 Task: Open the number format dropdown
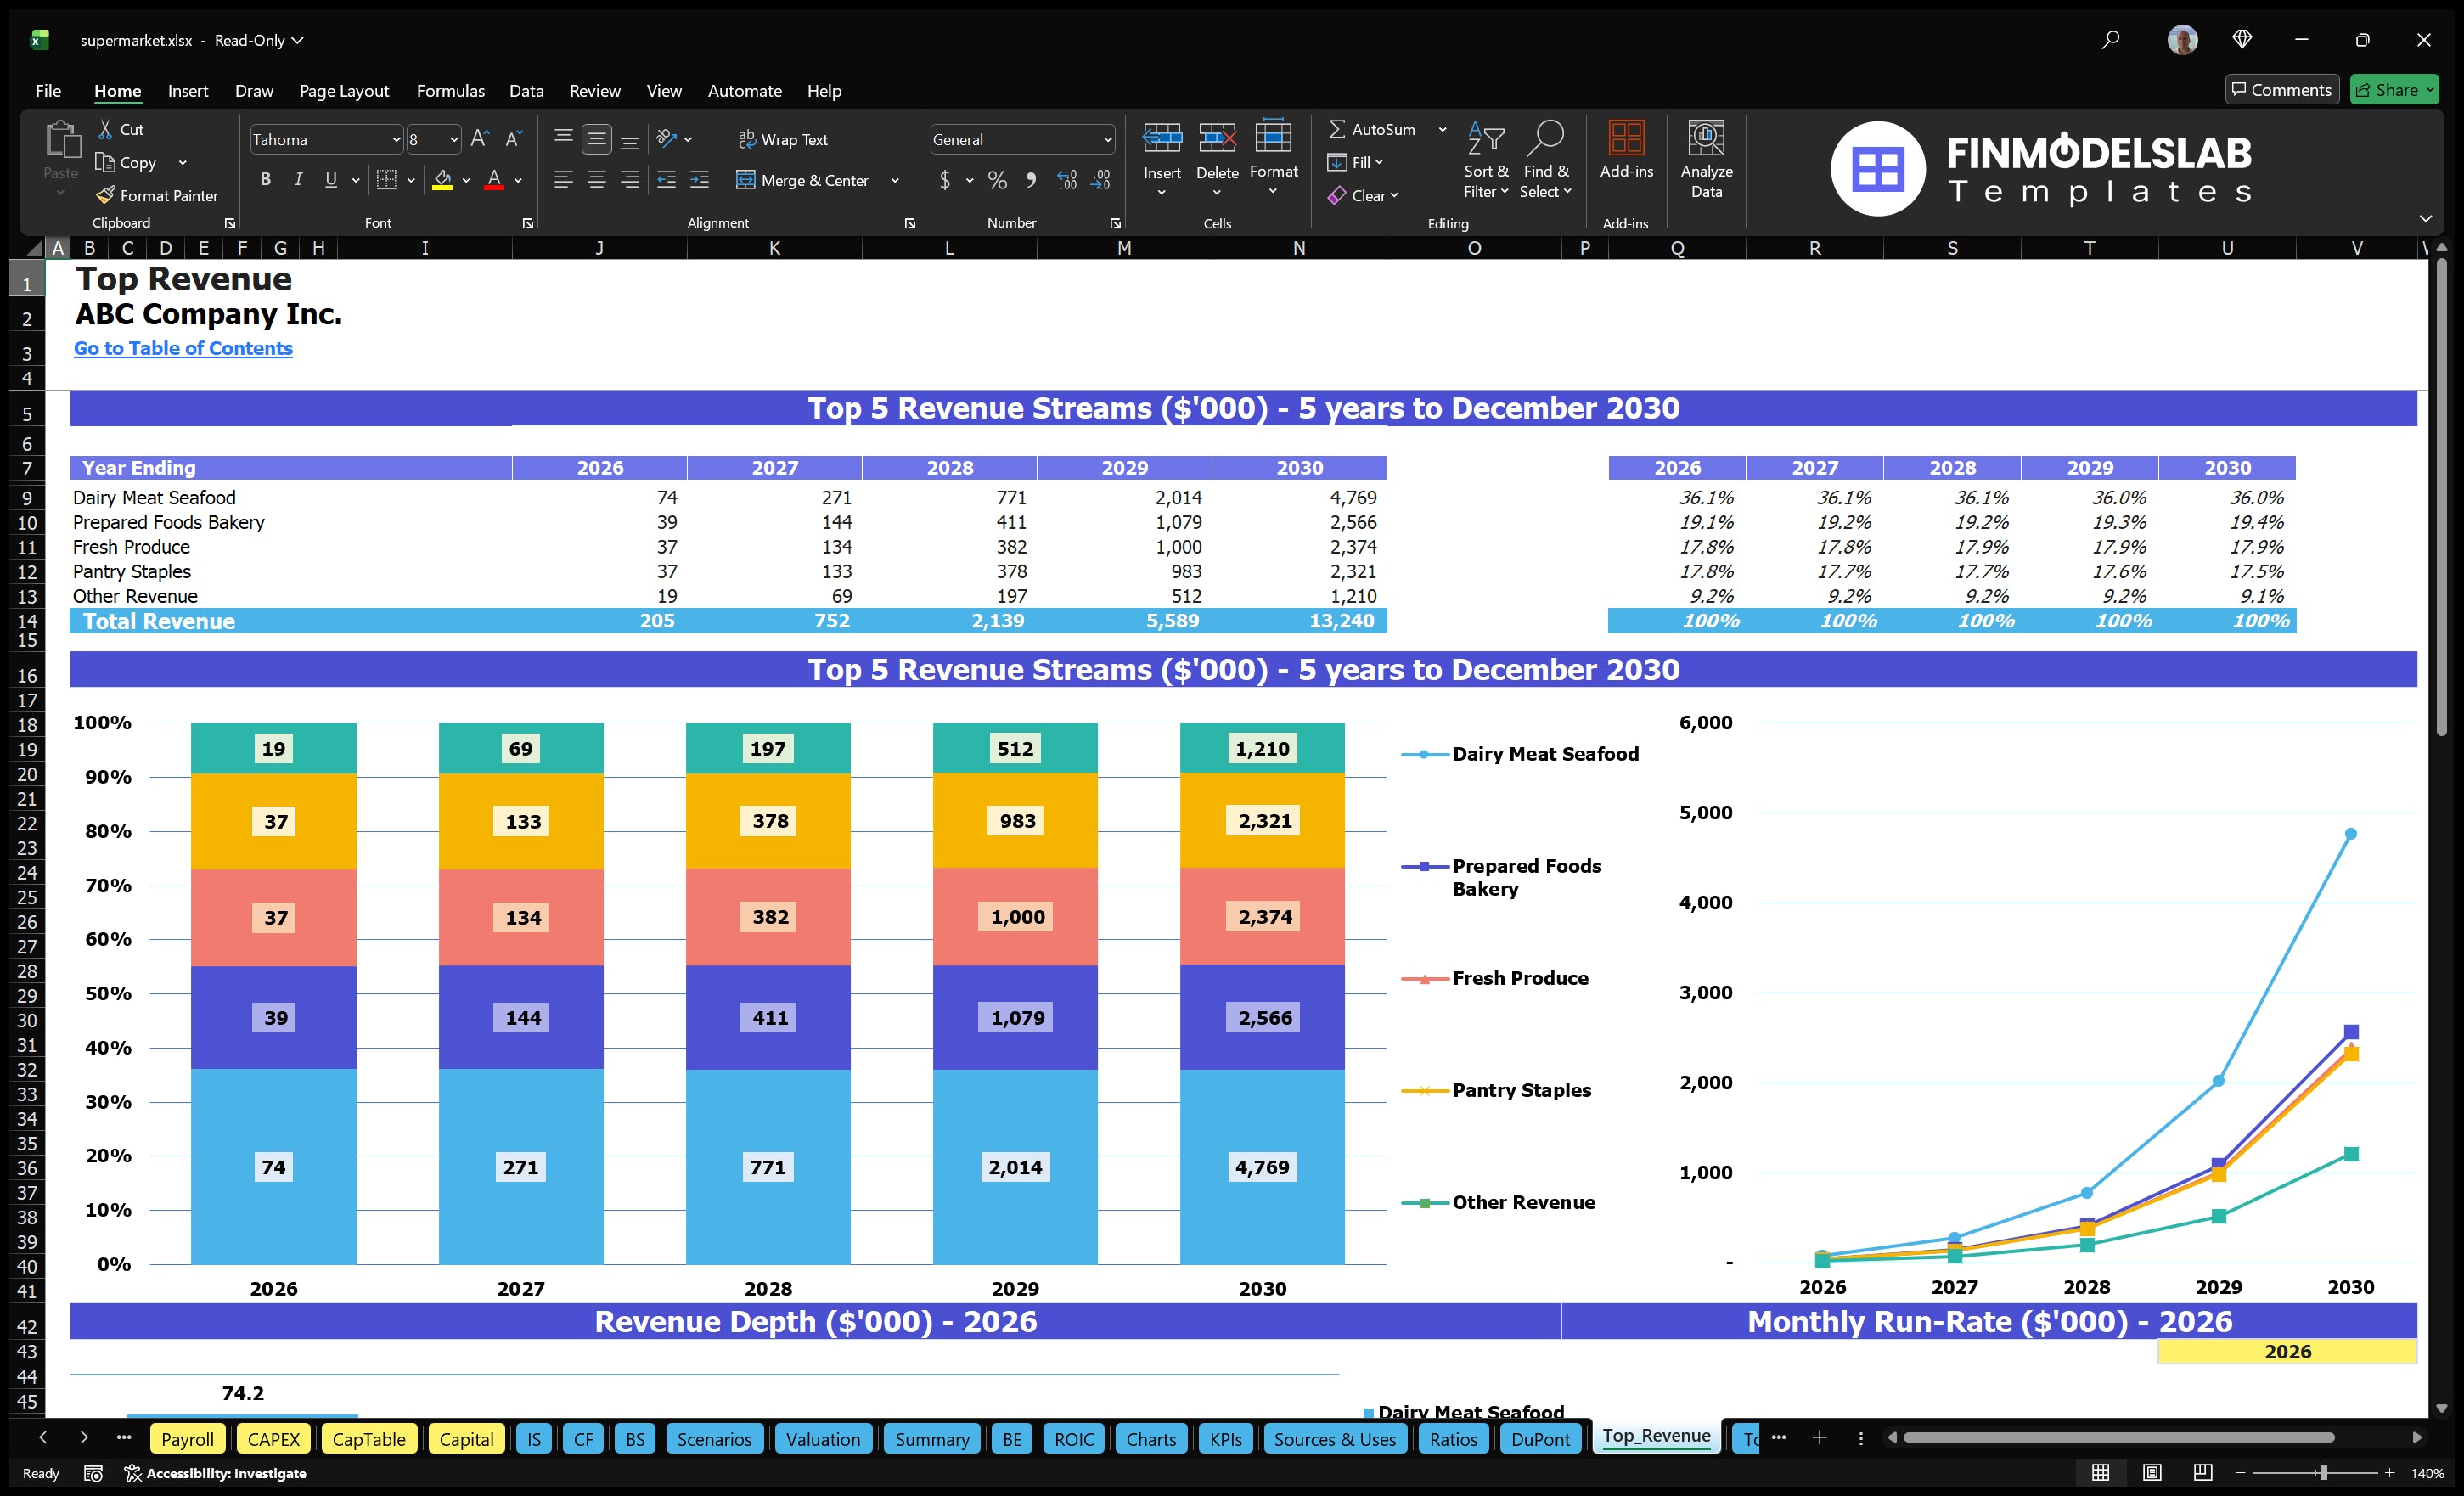click(1106, 139)
